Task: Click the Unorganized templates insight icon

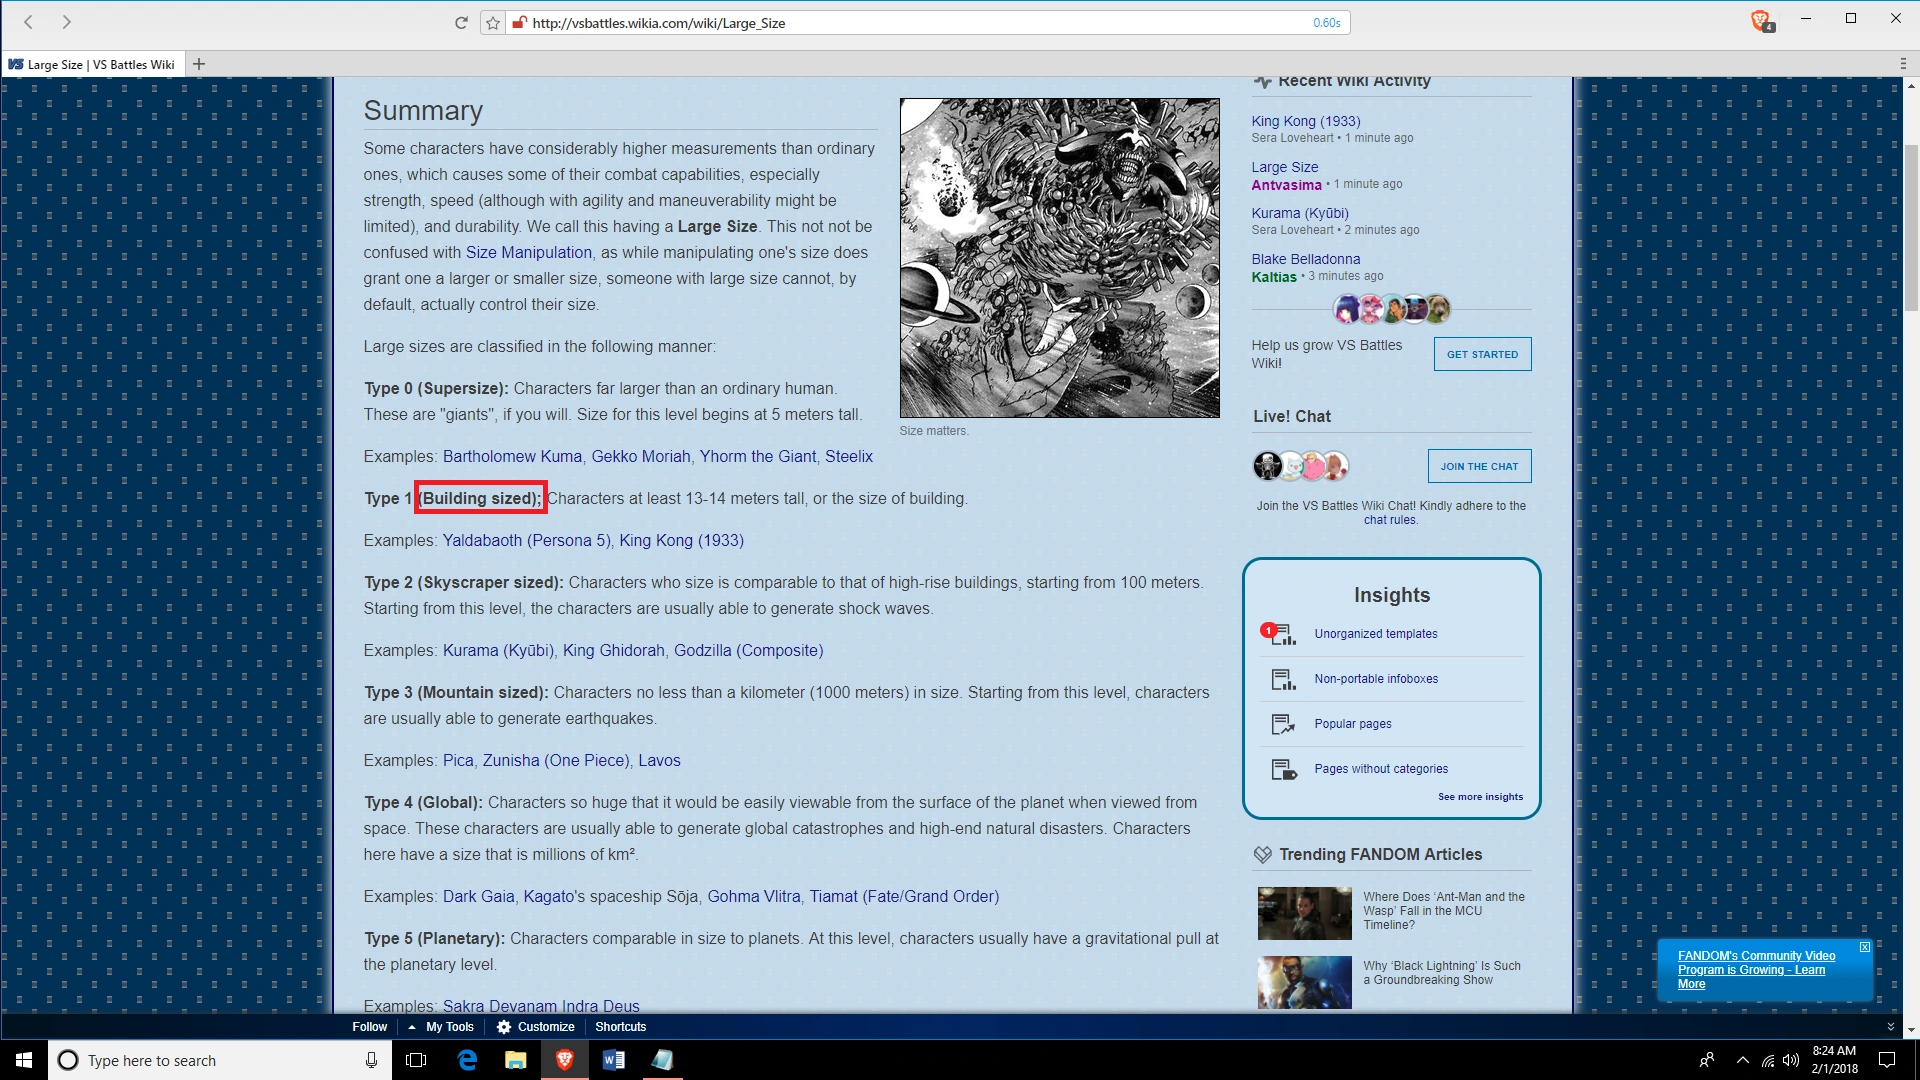Action: click(1283, 634)
